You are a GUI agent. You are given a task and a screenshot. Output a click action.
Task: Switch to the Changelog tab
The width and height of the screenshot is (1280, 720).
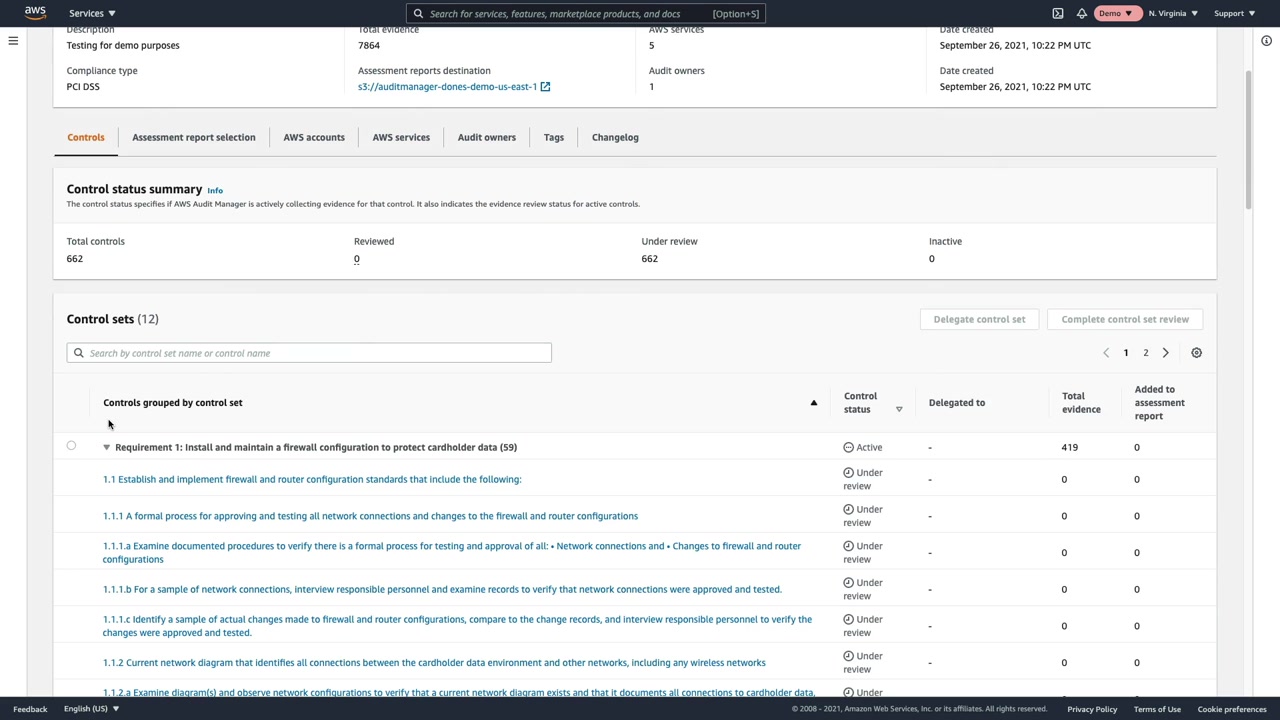[x=615, y=137]
